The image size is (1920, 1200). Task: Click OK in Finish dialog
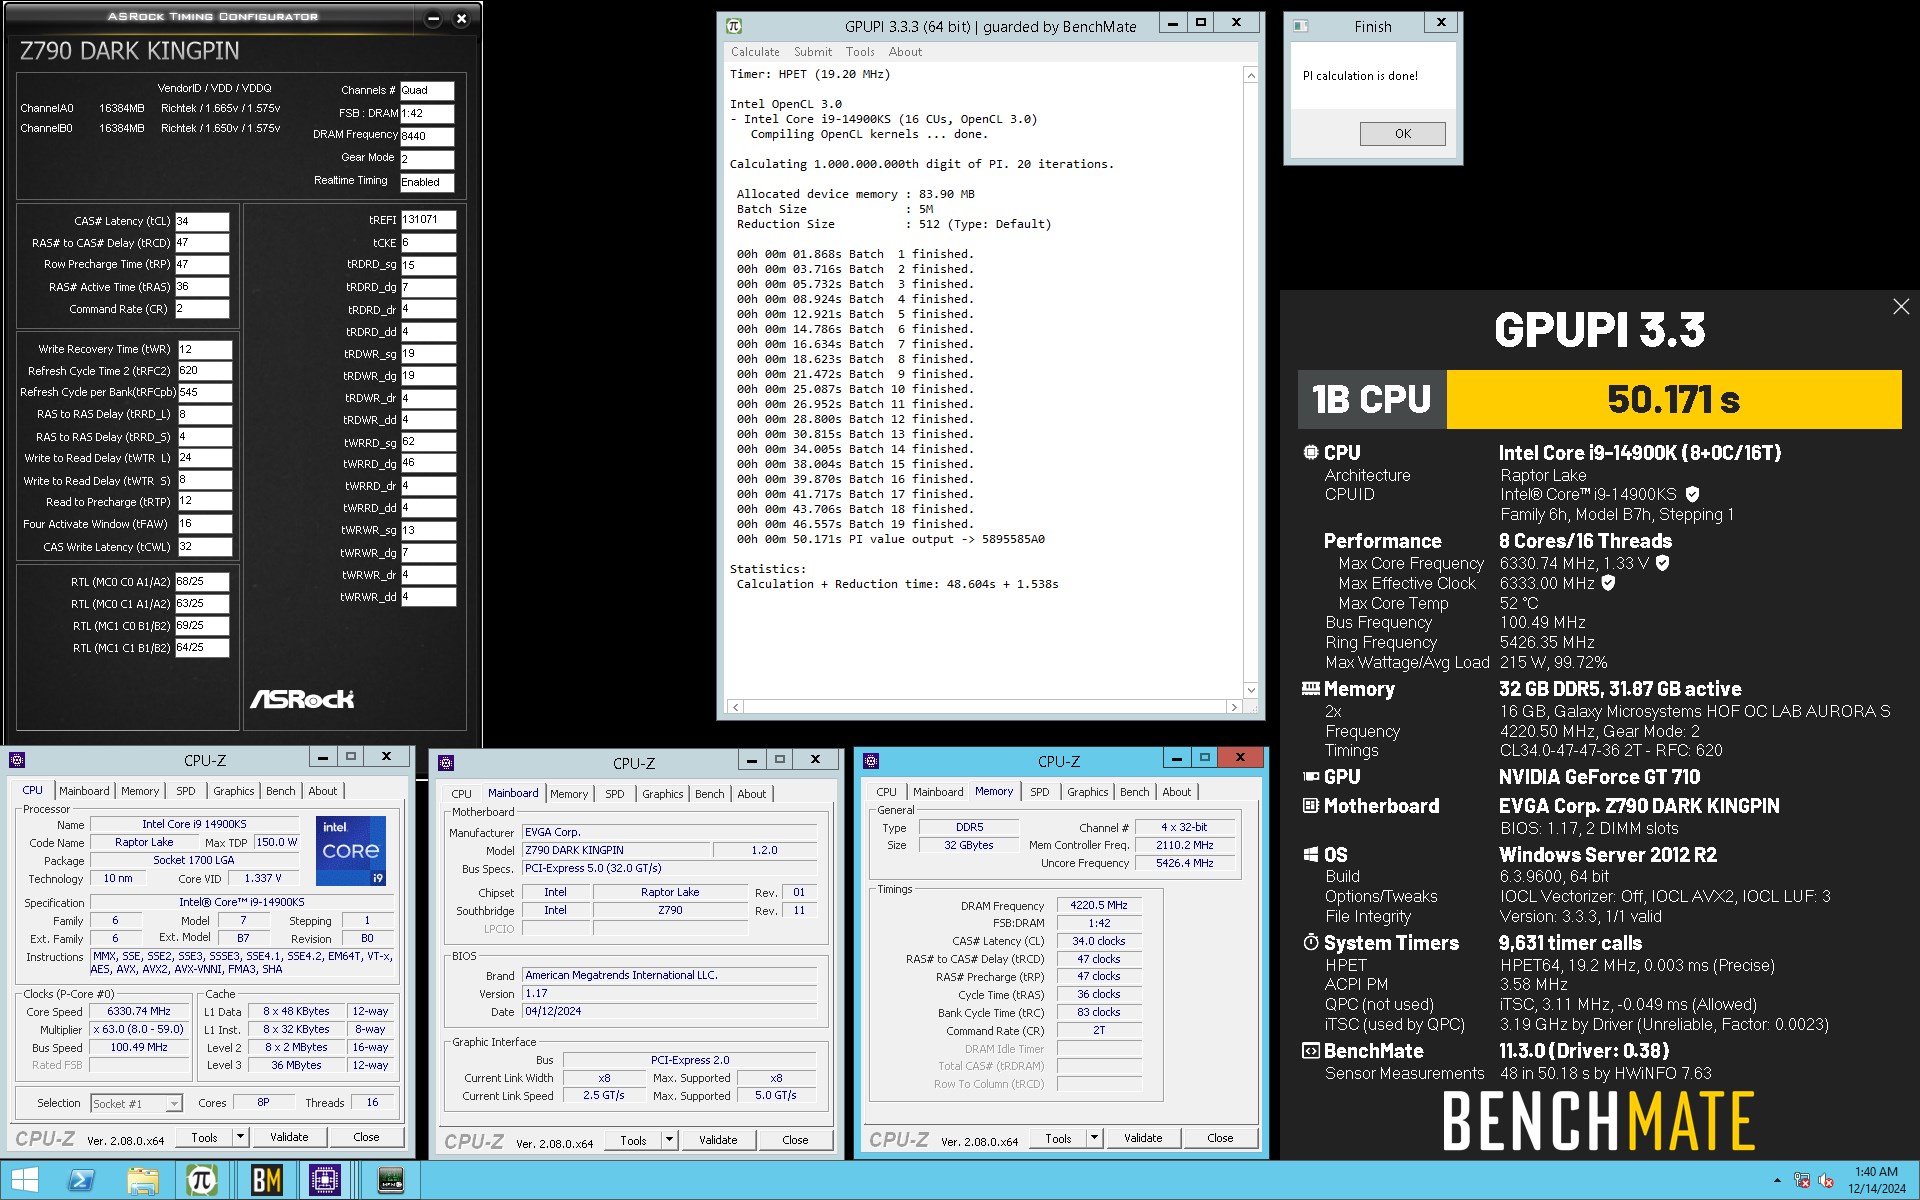1402,133
